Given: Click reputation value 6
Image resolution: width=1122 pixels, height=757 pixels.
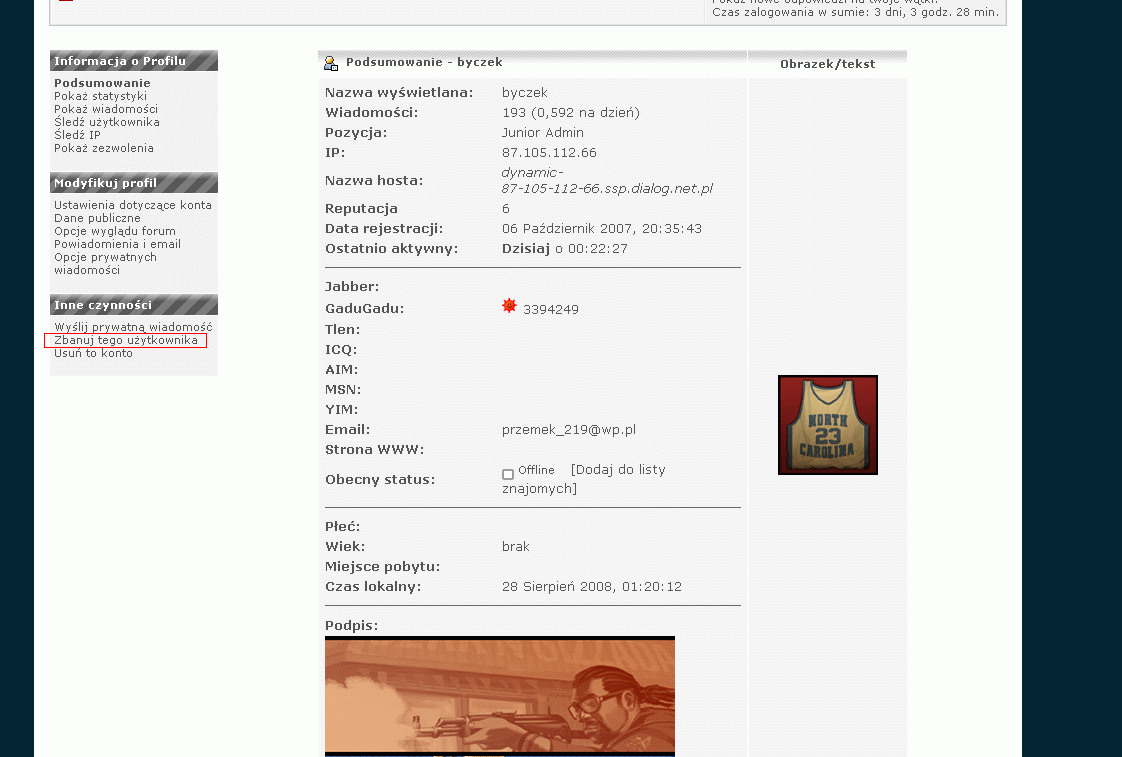Looking at the screenshot, I should pyautogui.click(x=506, y=208).
